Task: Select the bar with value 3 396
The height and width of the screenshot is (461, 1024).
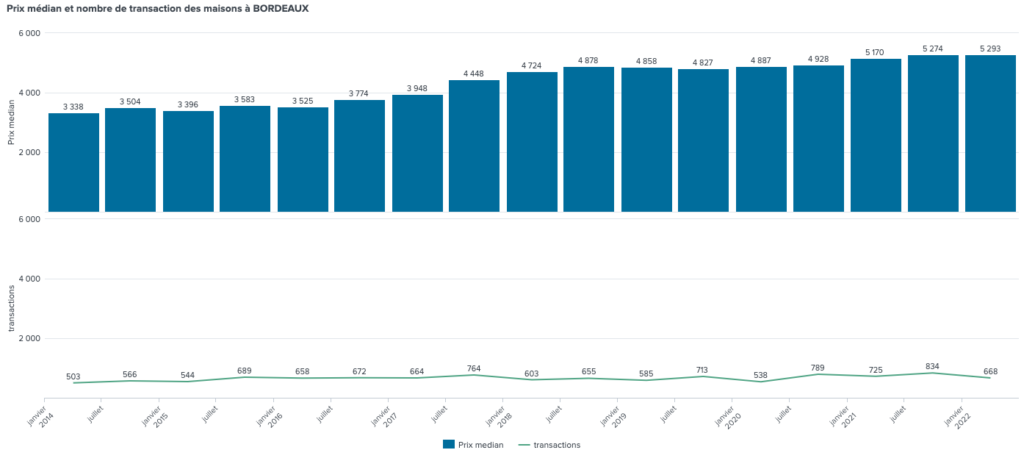Action: tap(188, 161)
